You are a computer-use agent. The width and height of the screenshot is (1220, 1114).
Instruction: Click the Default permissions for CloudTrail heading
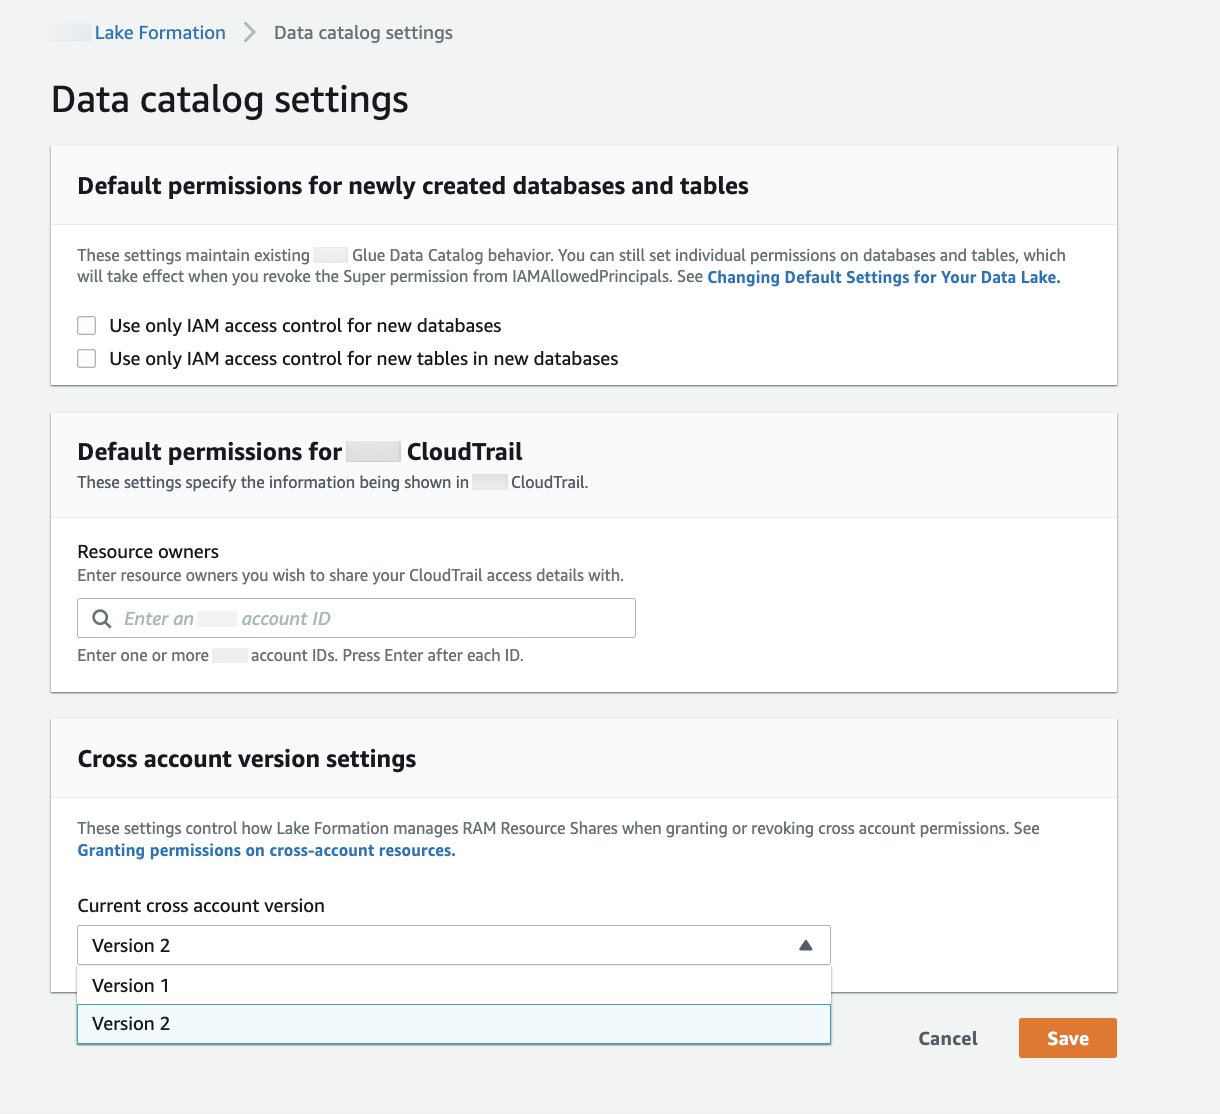tap(299, 452)
